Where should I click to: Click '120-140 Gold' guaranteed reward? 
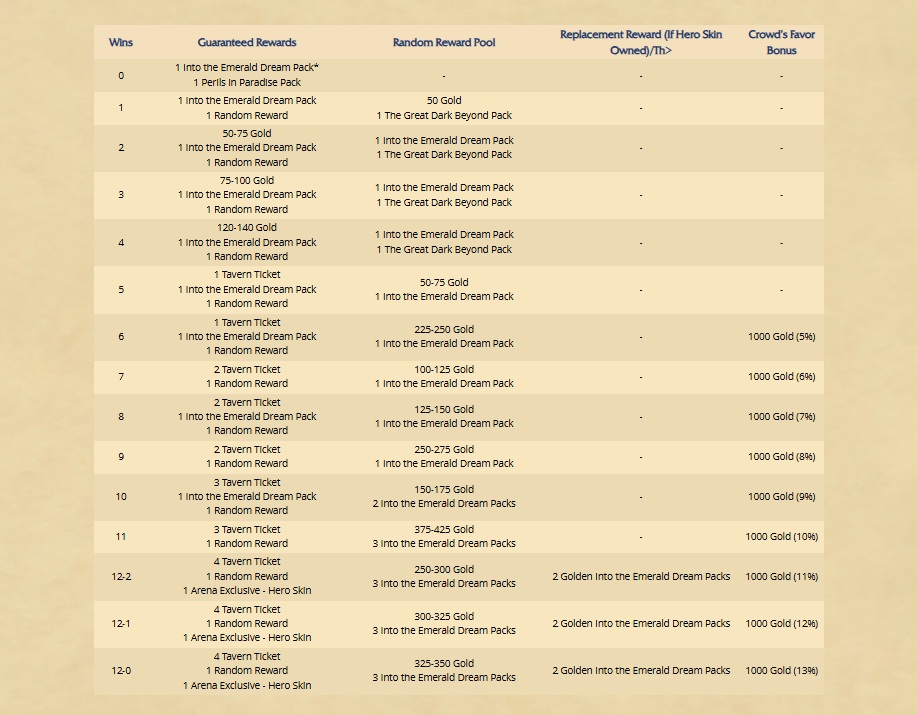[x=246, y=227]
